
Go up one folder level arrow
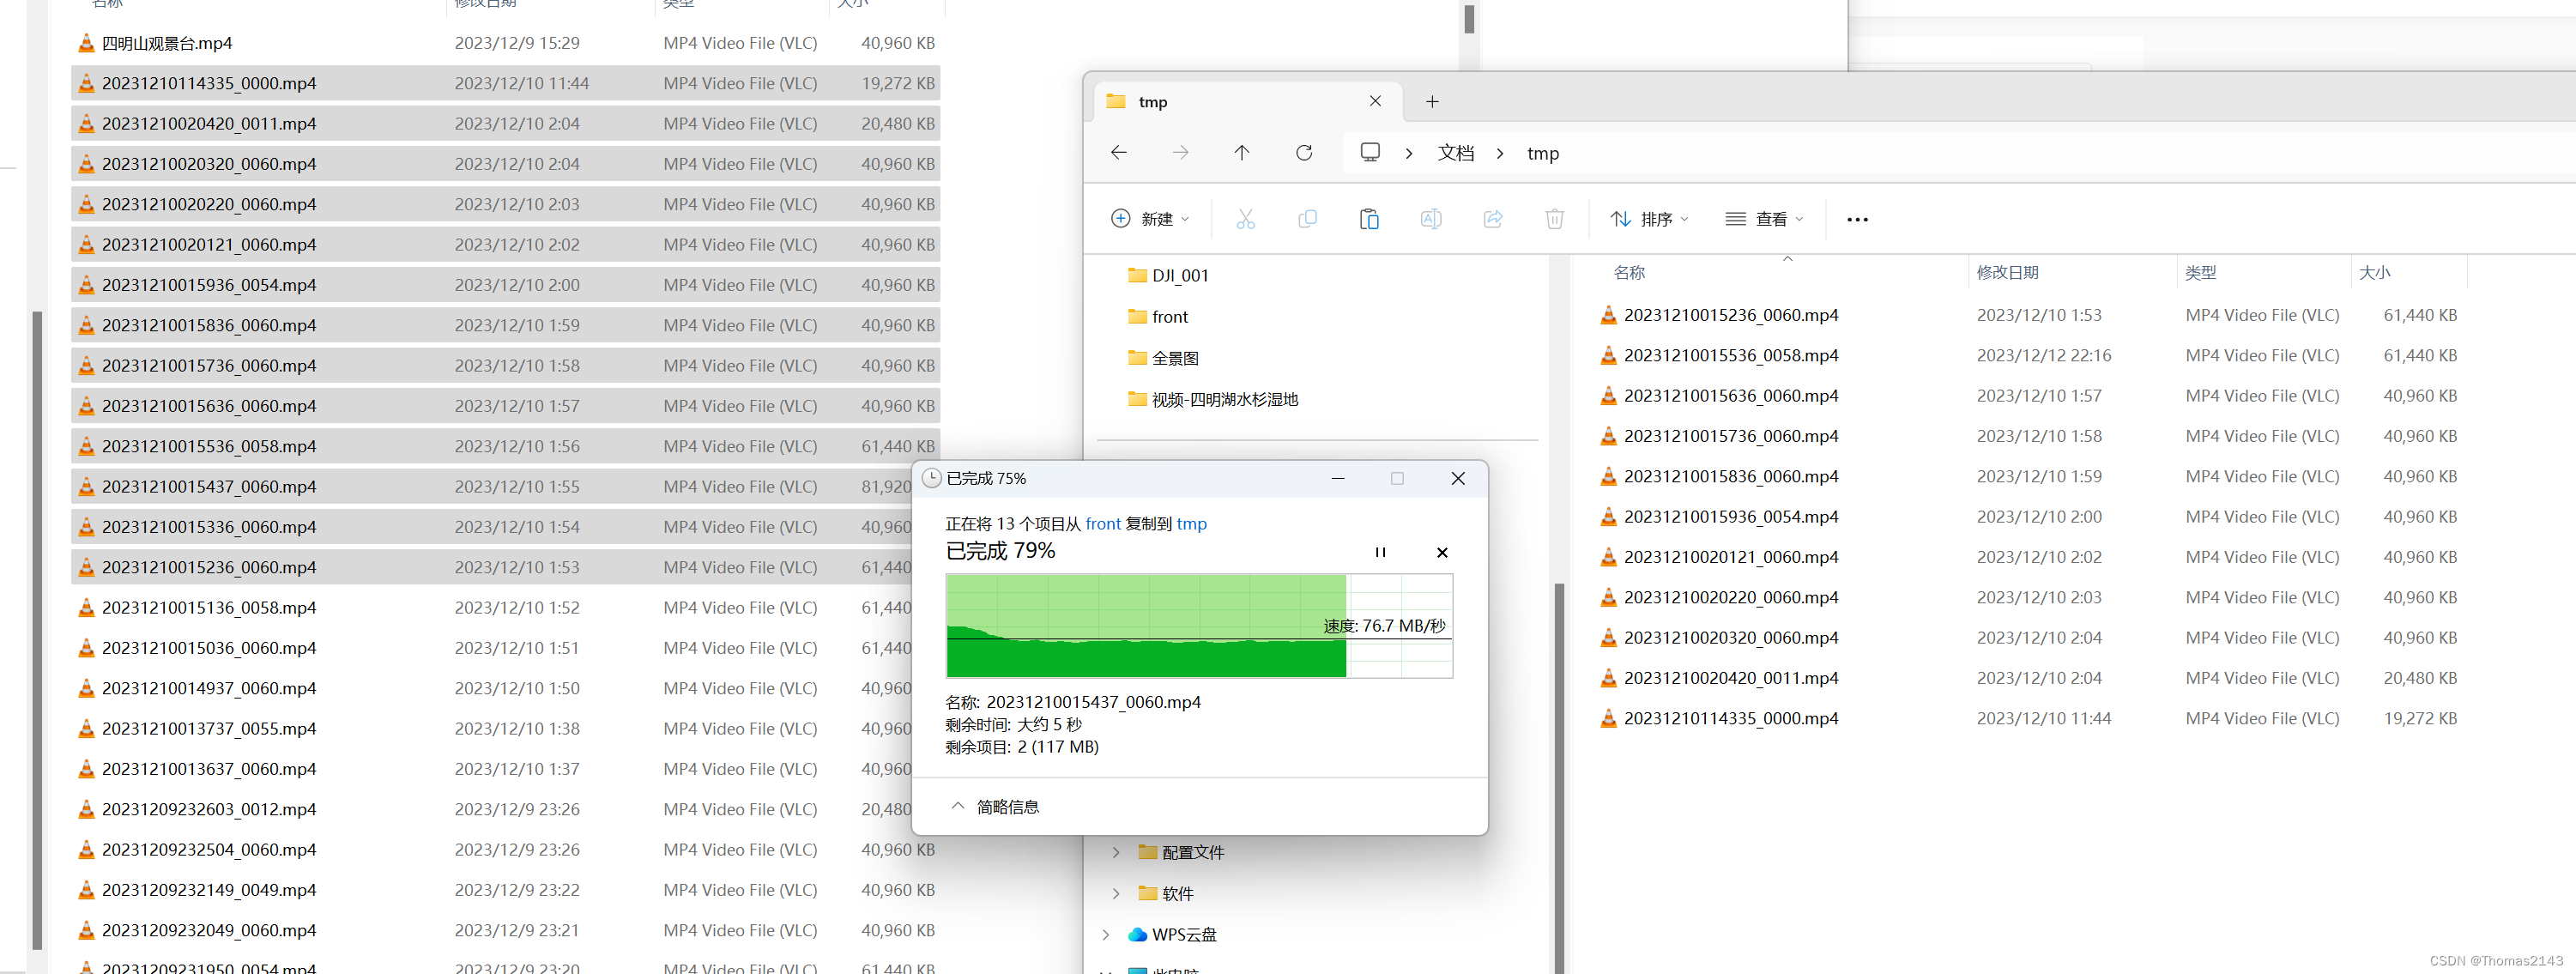pyautogui.click(x=1242, y=153)
